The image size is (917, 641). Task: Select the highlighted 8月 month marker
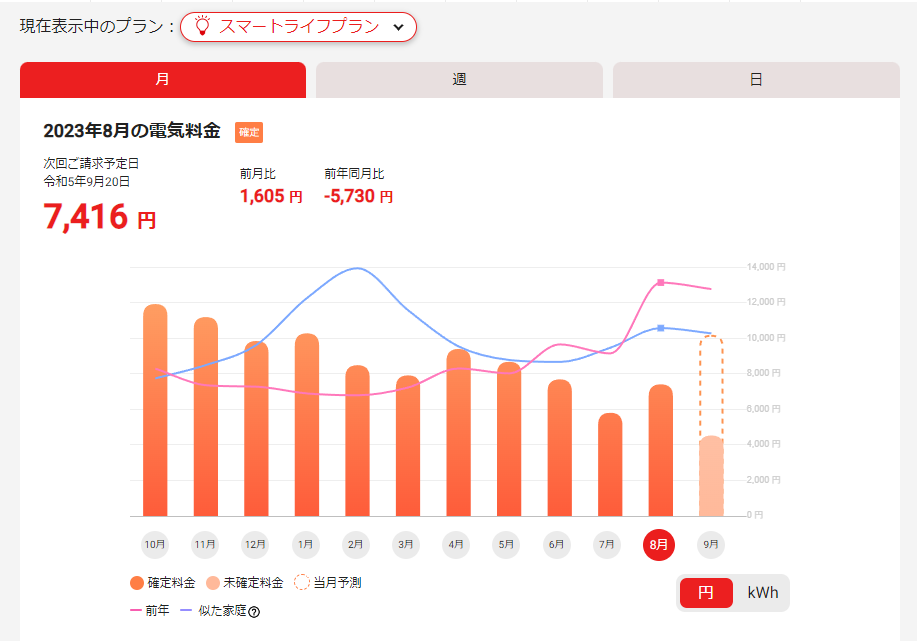[x=658, y=545]
